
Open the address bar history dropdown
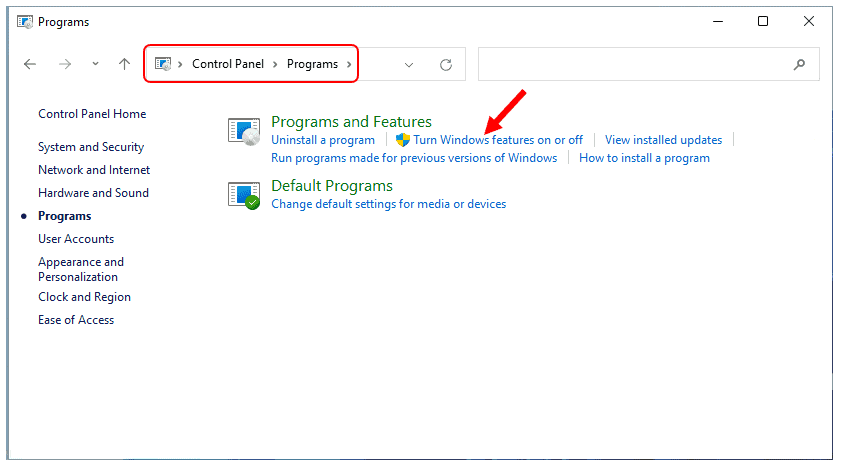pos(409,65)
